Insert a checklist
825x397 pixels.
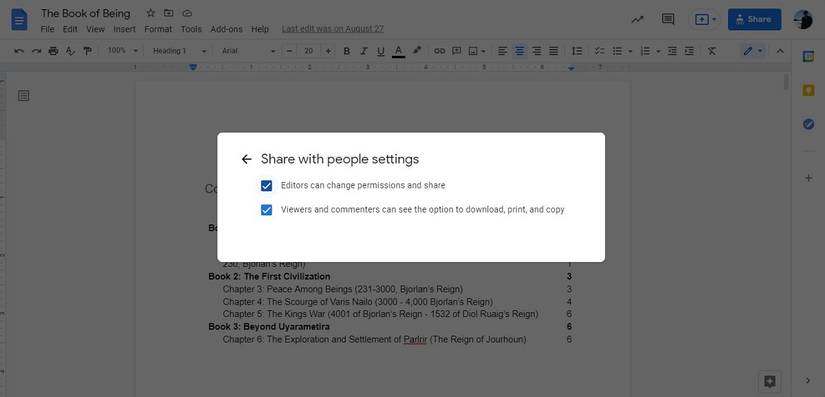coord(599,51)
